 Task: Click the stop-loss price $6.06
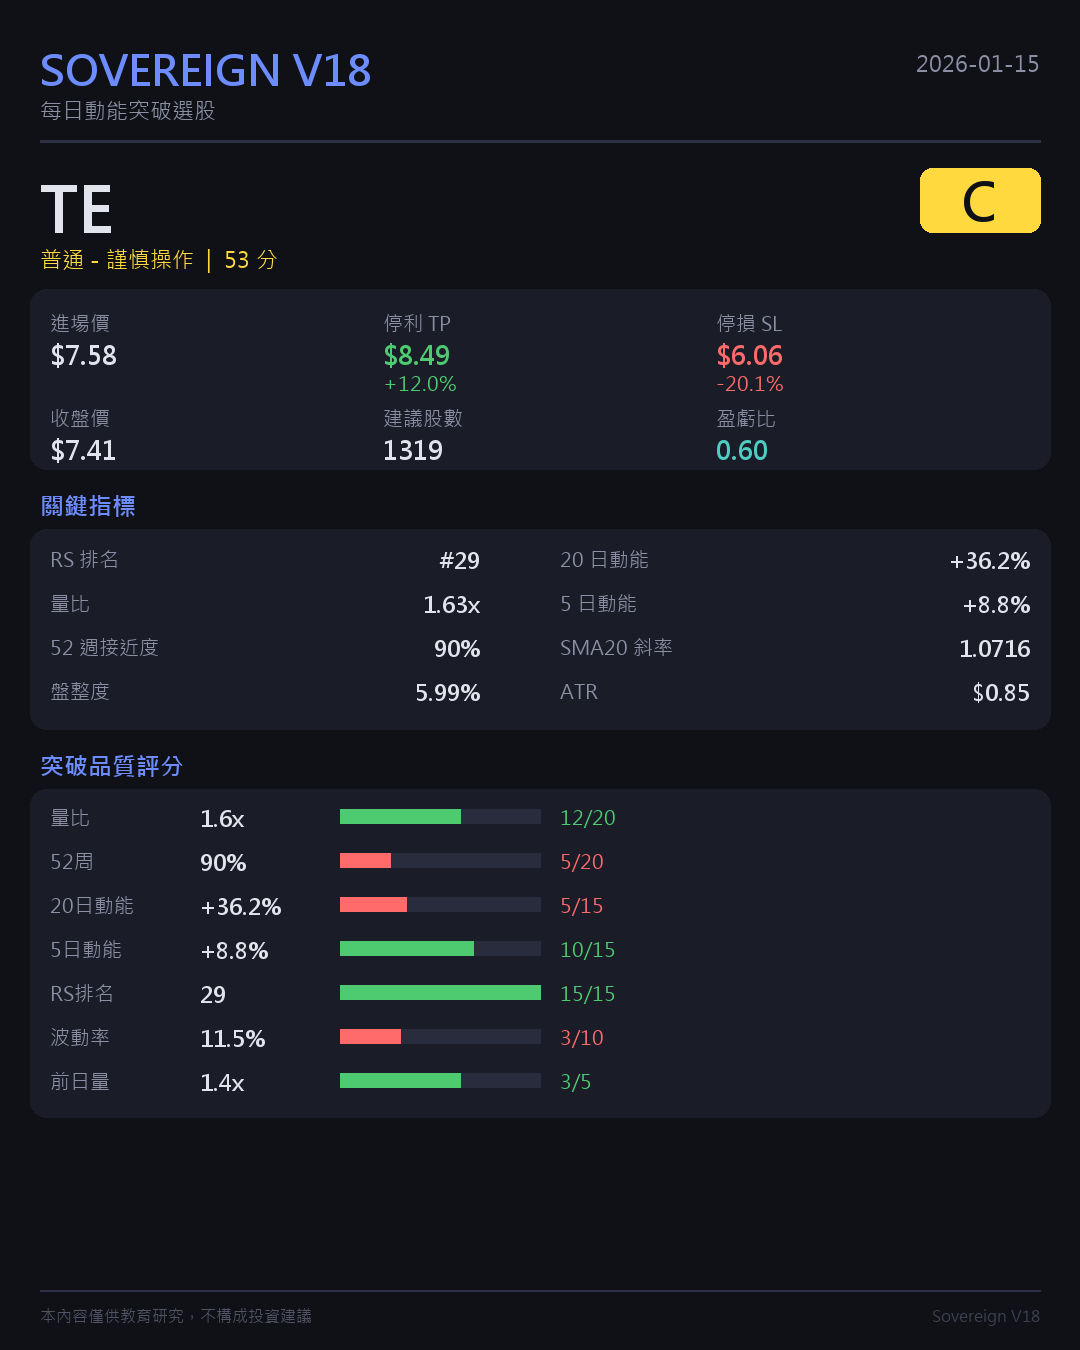coord(749,355)
